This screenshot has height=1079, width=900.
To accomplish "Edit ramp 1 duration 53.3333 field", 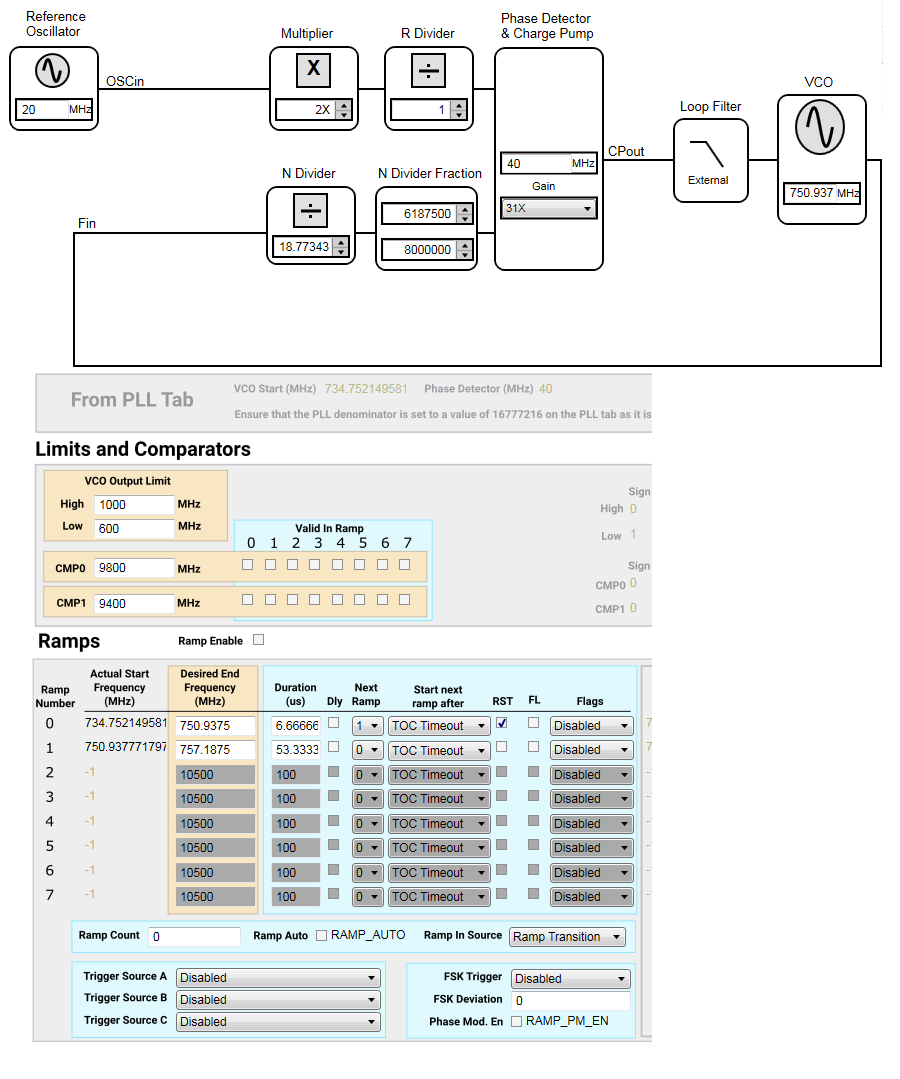I will (x=296, y=750).
